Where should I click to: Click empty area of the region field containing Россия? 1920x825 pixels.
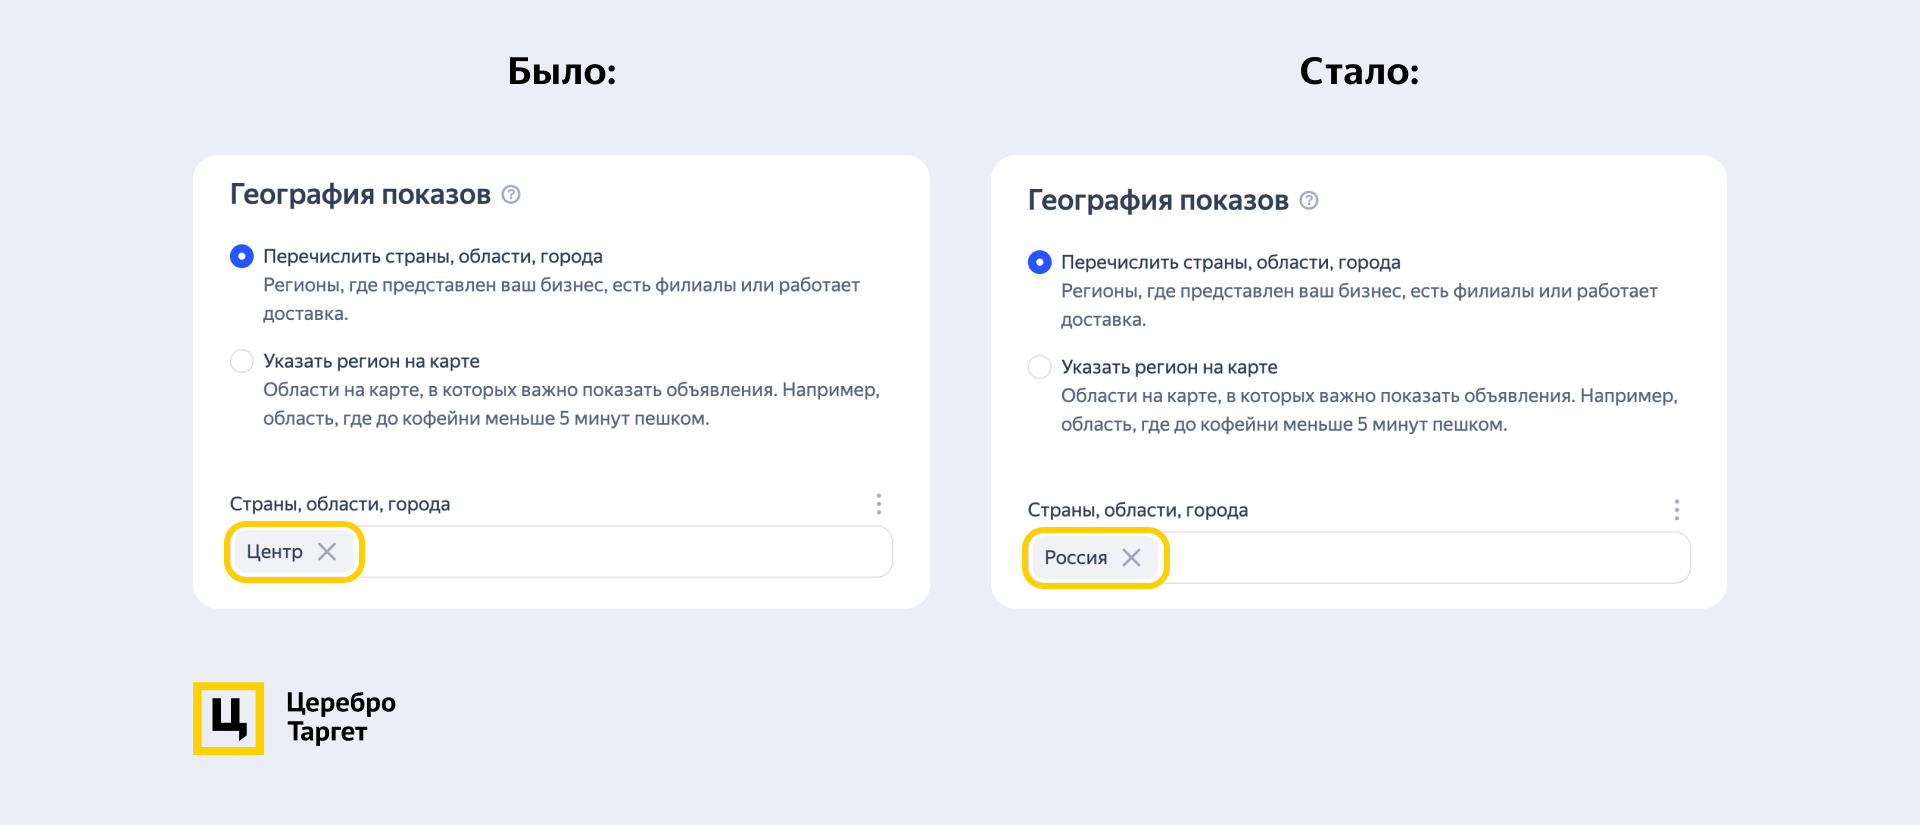(1420, 558)
